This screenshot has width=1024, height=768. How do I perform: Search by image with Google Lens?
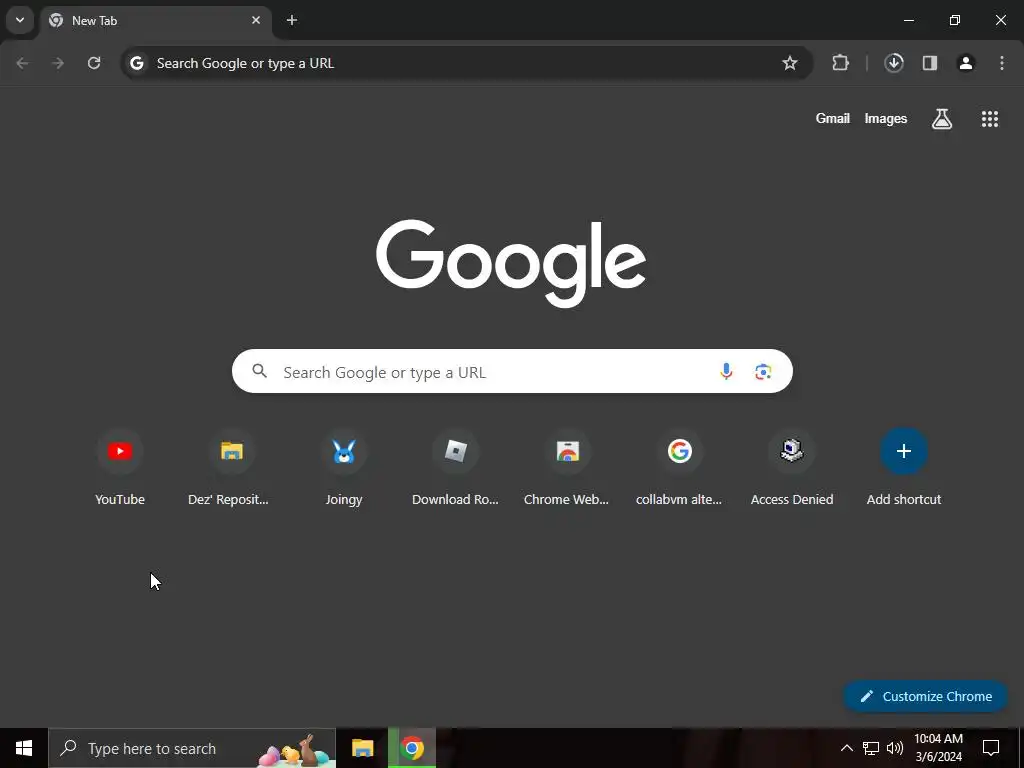point(763,372)
